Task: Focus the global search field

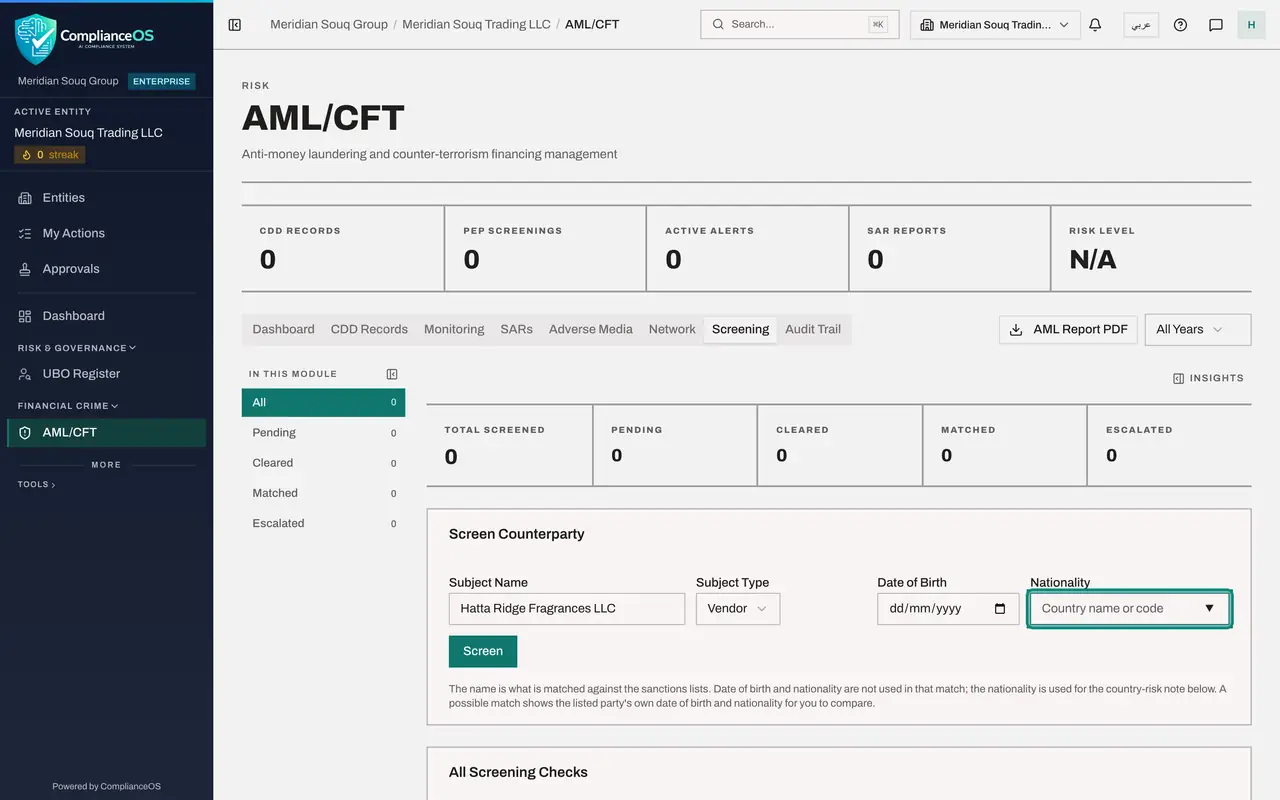Action: point(799,25)
